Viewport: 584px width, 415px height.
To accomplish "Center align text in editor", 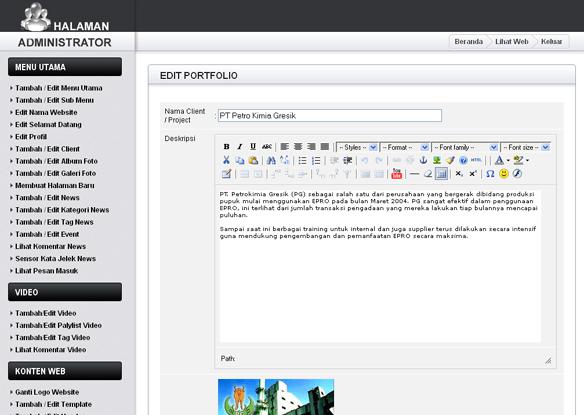I will [298, 147].
